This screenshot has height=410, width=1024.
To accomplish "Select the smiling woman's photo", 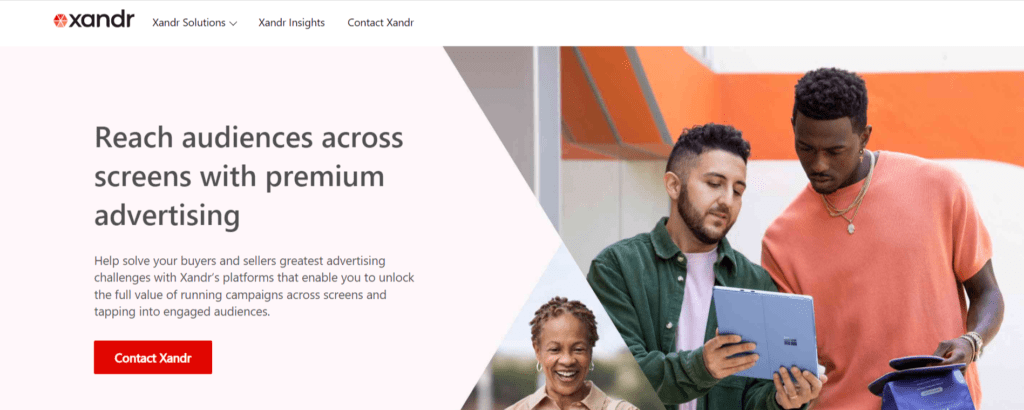I will pyautogui.click(x=565, y=356).
